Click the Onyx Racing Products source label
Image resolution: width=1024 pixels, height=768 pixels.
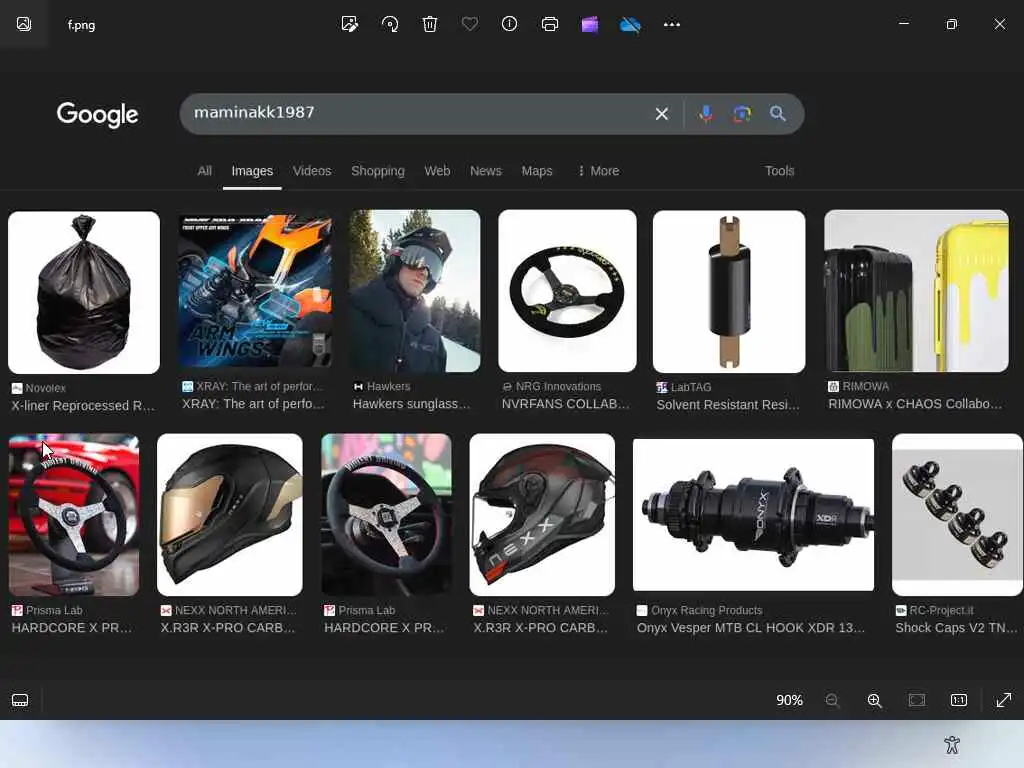(x=707, y=610)
